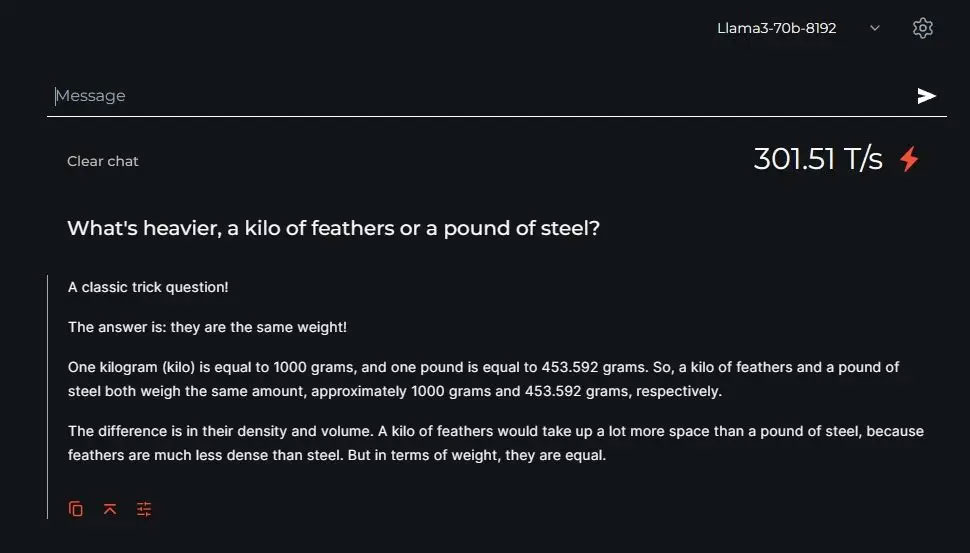Copy the response using copy icon

click(x=75, y=508)
